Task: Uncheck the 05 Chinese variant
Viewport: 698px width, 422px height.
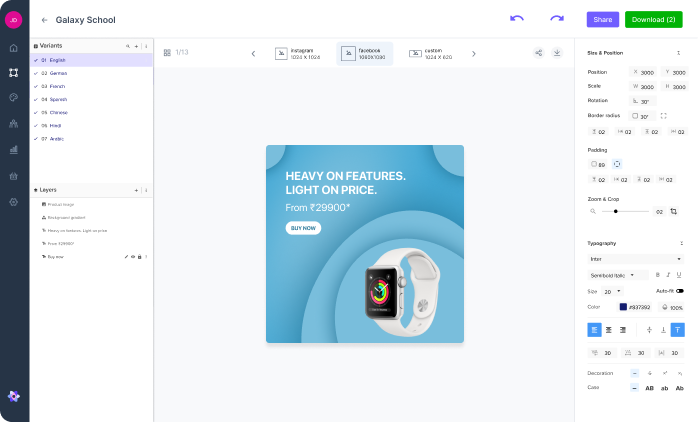Action: coord(36,113)
